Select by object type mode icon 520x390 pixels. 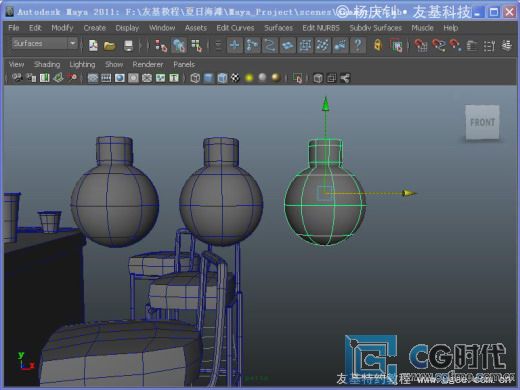pyautogui.click(x=179, y=46)
